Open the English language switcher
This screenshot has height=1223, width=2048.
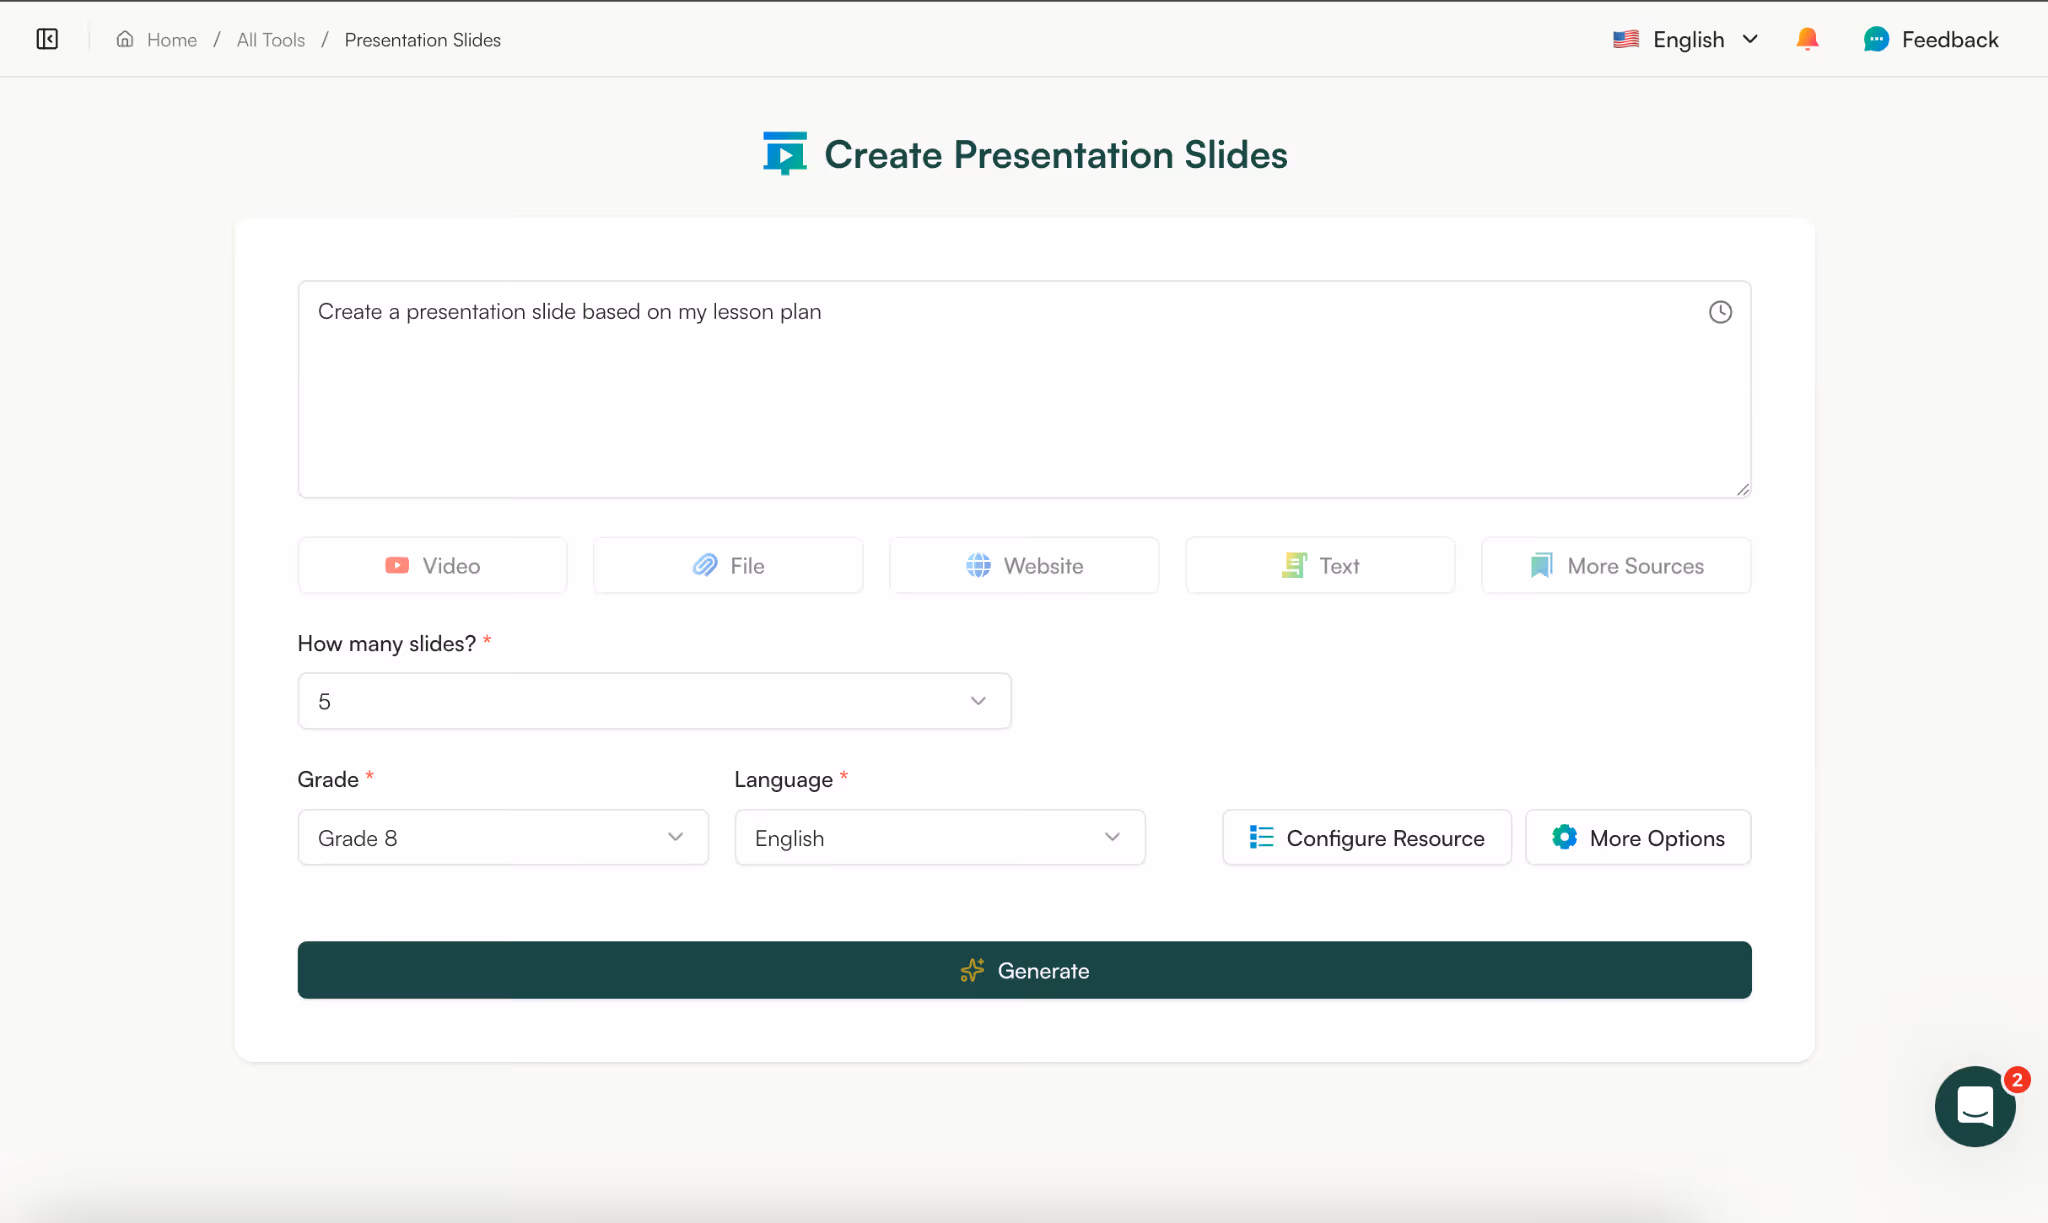point(1686,39)
